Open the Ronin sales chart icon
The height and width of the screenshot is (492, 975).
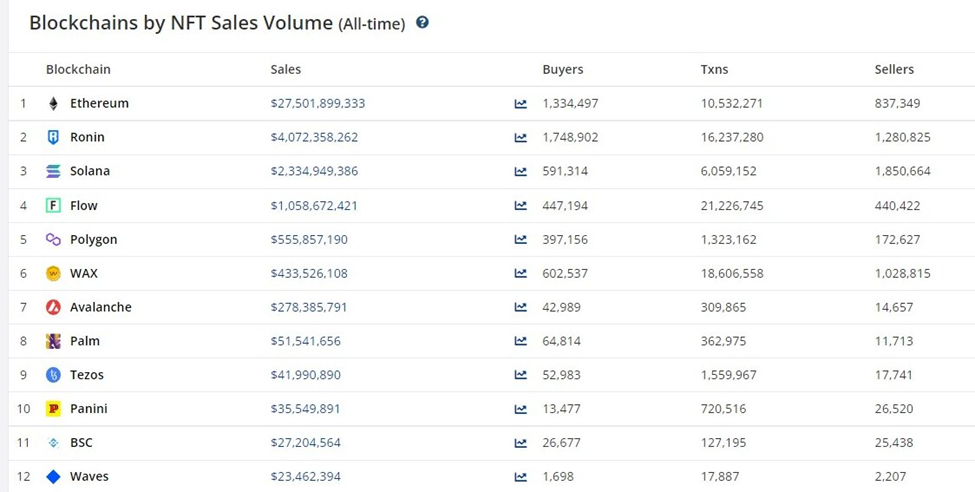click(x=521, y=137)
